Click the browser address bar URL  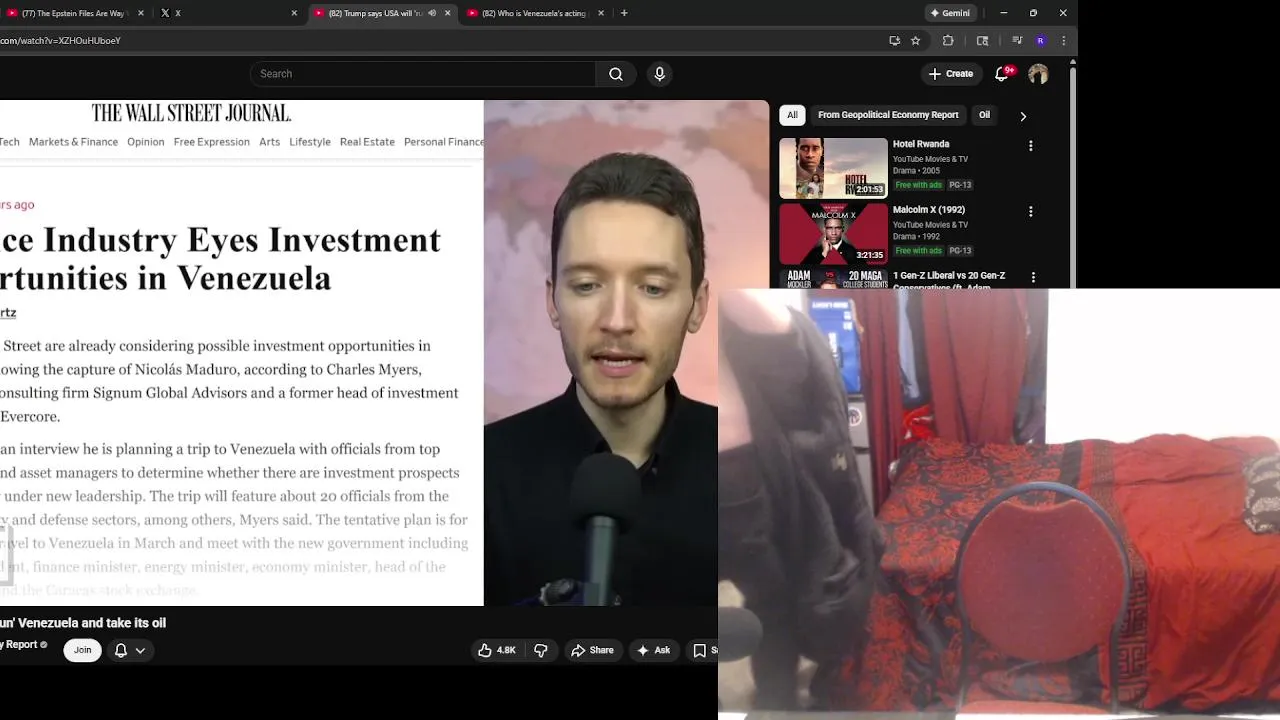[x=60, y=41]
